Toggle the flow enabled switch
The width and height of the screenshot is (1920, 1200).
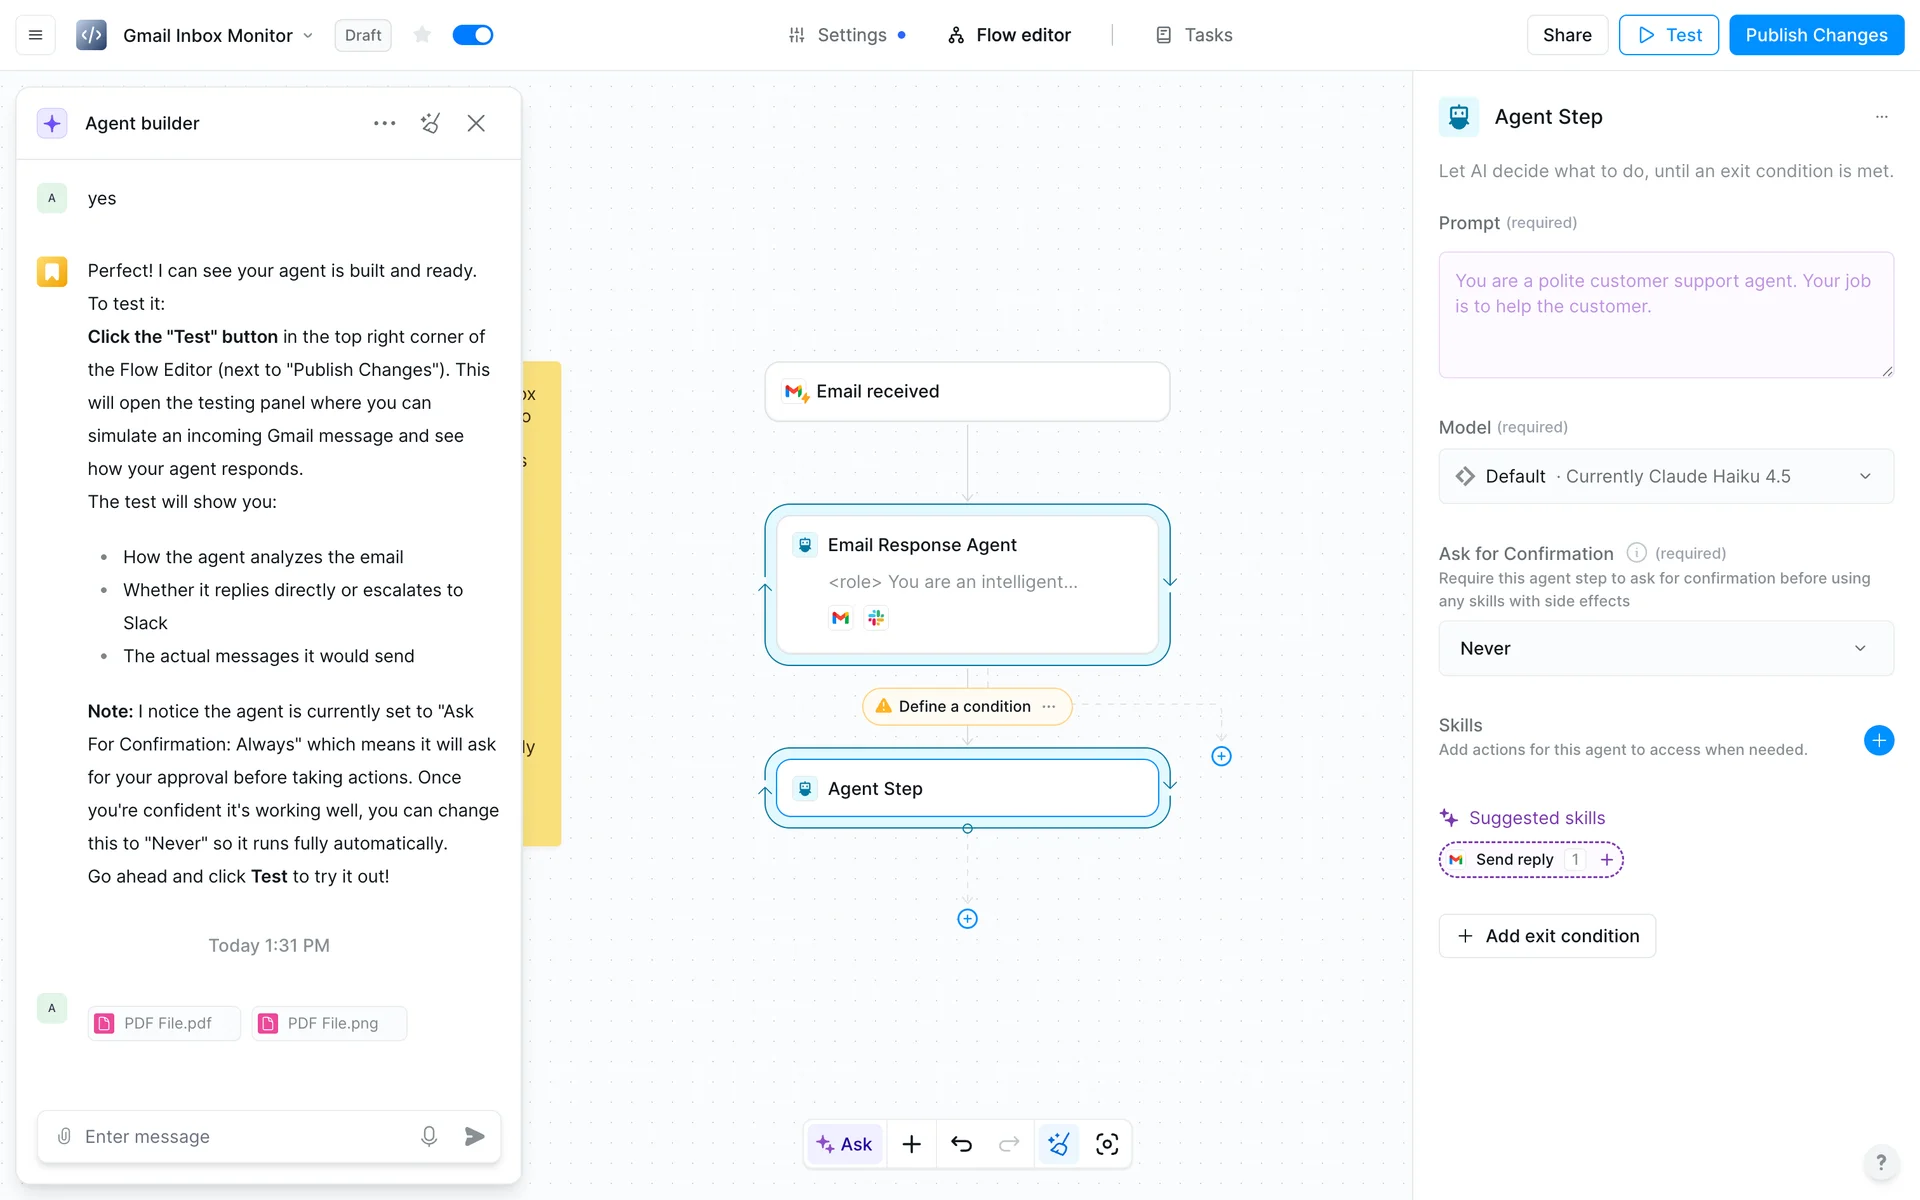point(472,35)
